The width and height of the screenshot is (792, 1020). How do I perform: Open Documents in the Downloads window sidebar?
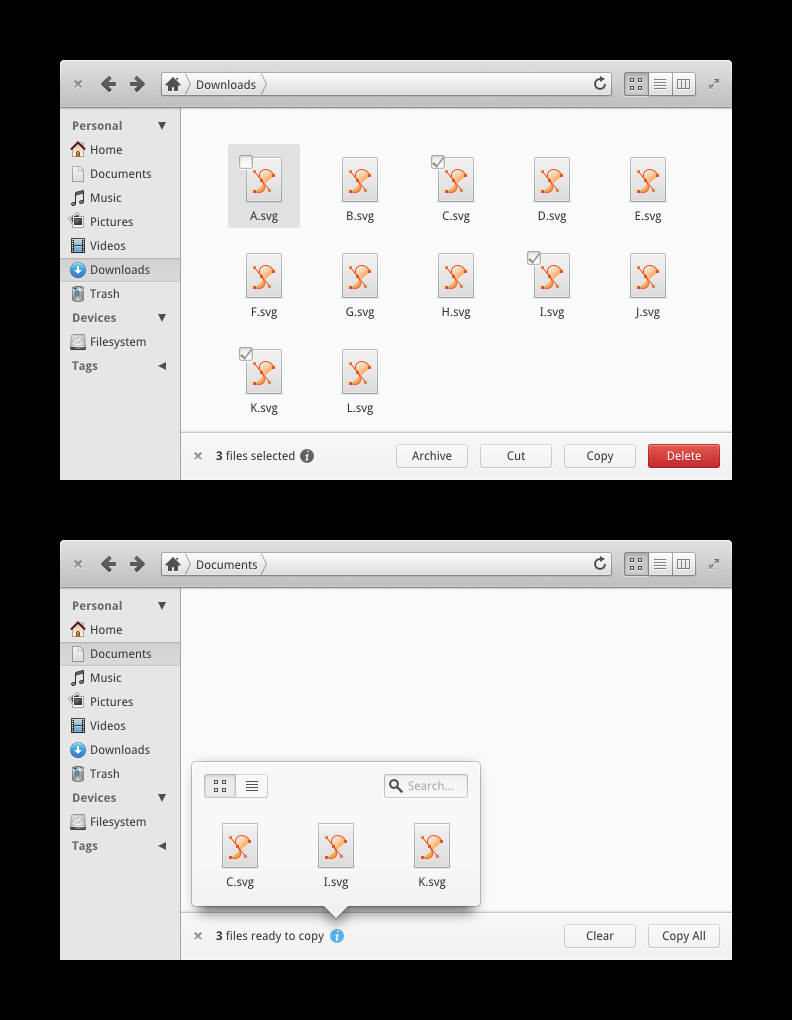tap(120, 174)
